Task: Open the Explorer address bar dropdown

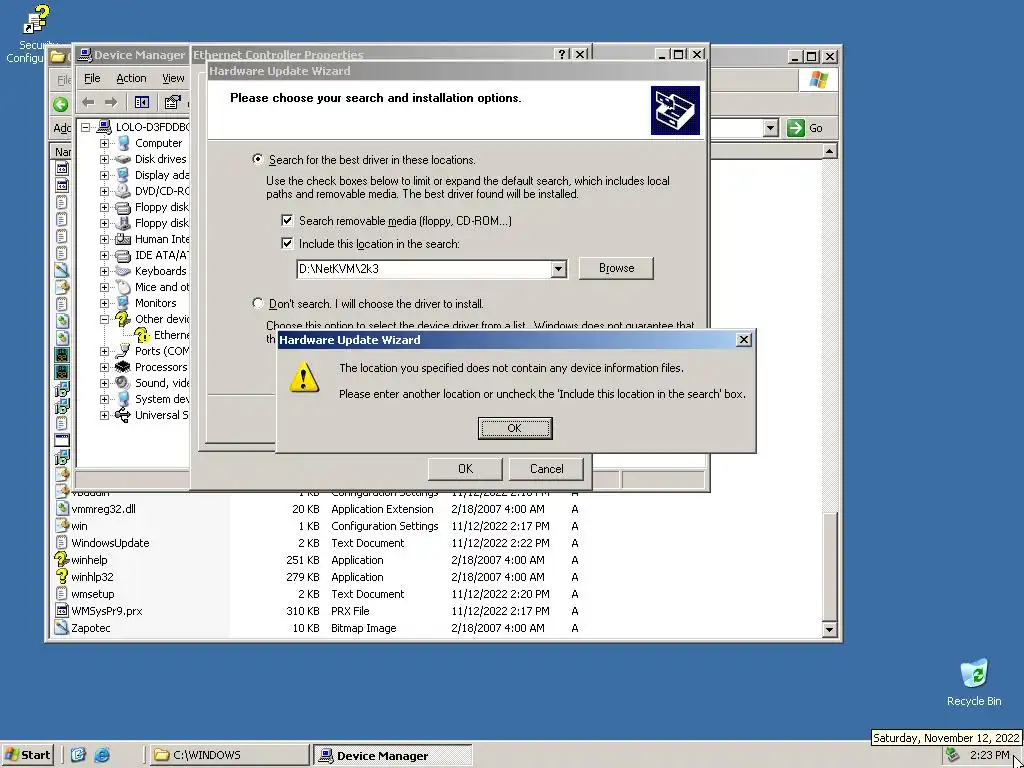Action: (771, 128)
